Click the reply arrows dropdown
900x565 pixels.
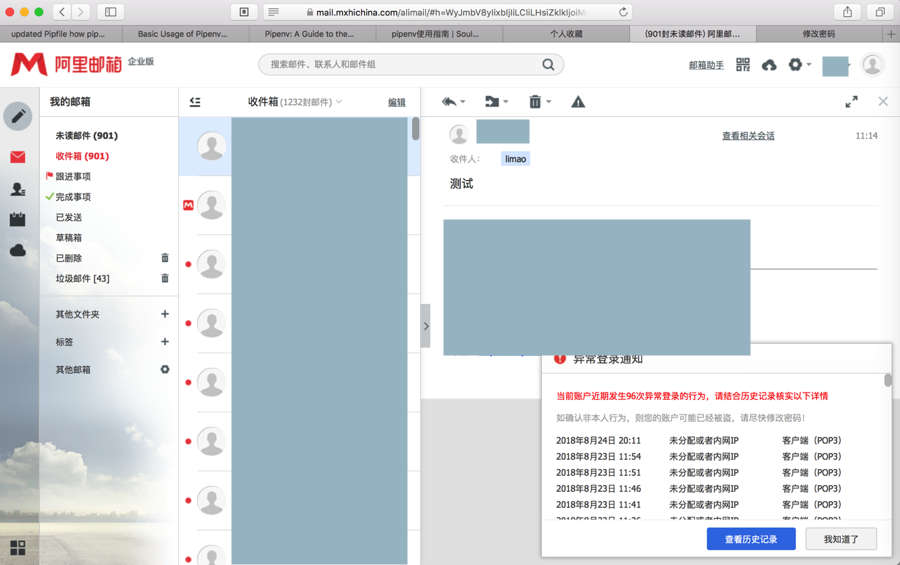pyautogui.click(x=453, y=102)
